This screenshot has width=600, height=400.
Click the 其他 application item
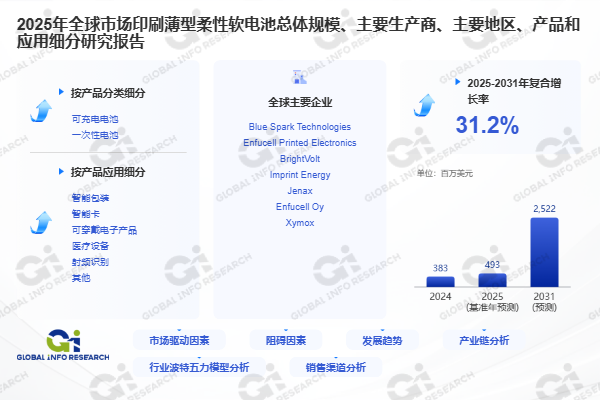point(81,278)
